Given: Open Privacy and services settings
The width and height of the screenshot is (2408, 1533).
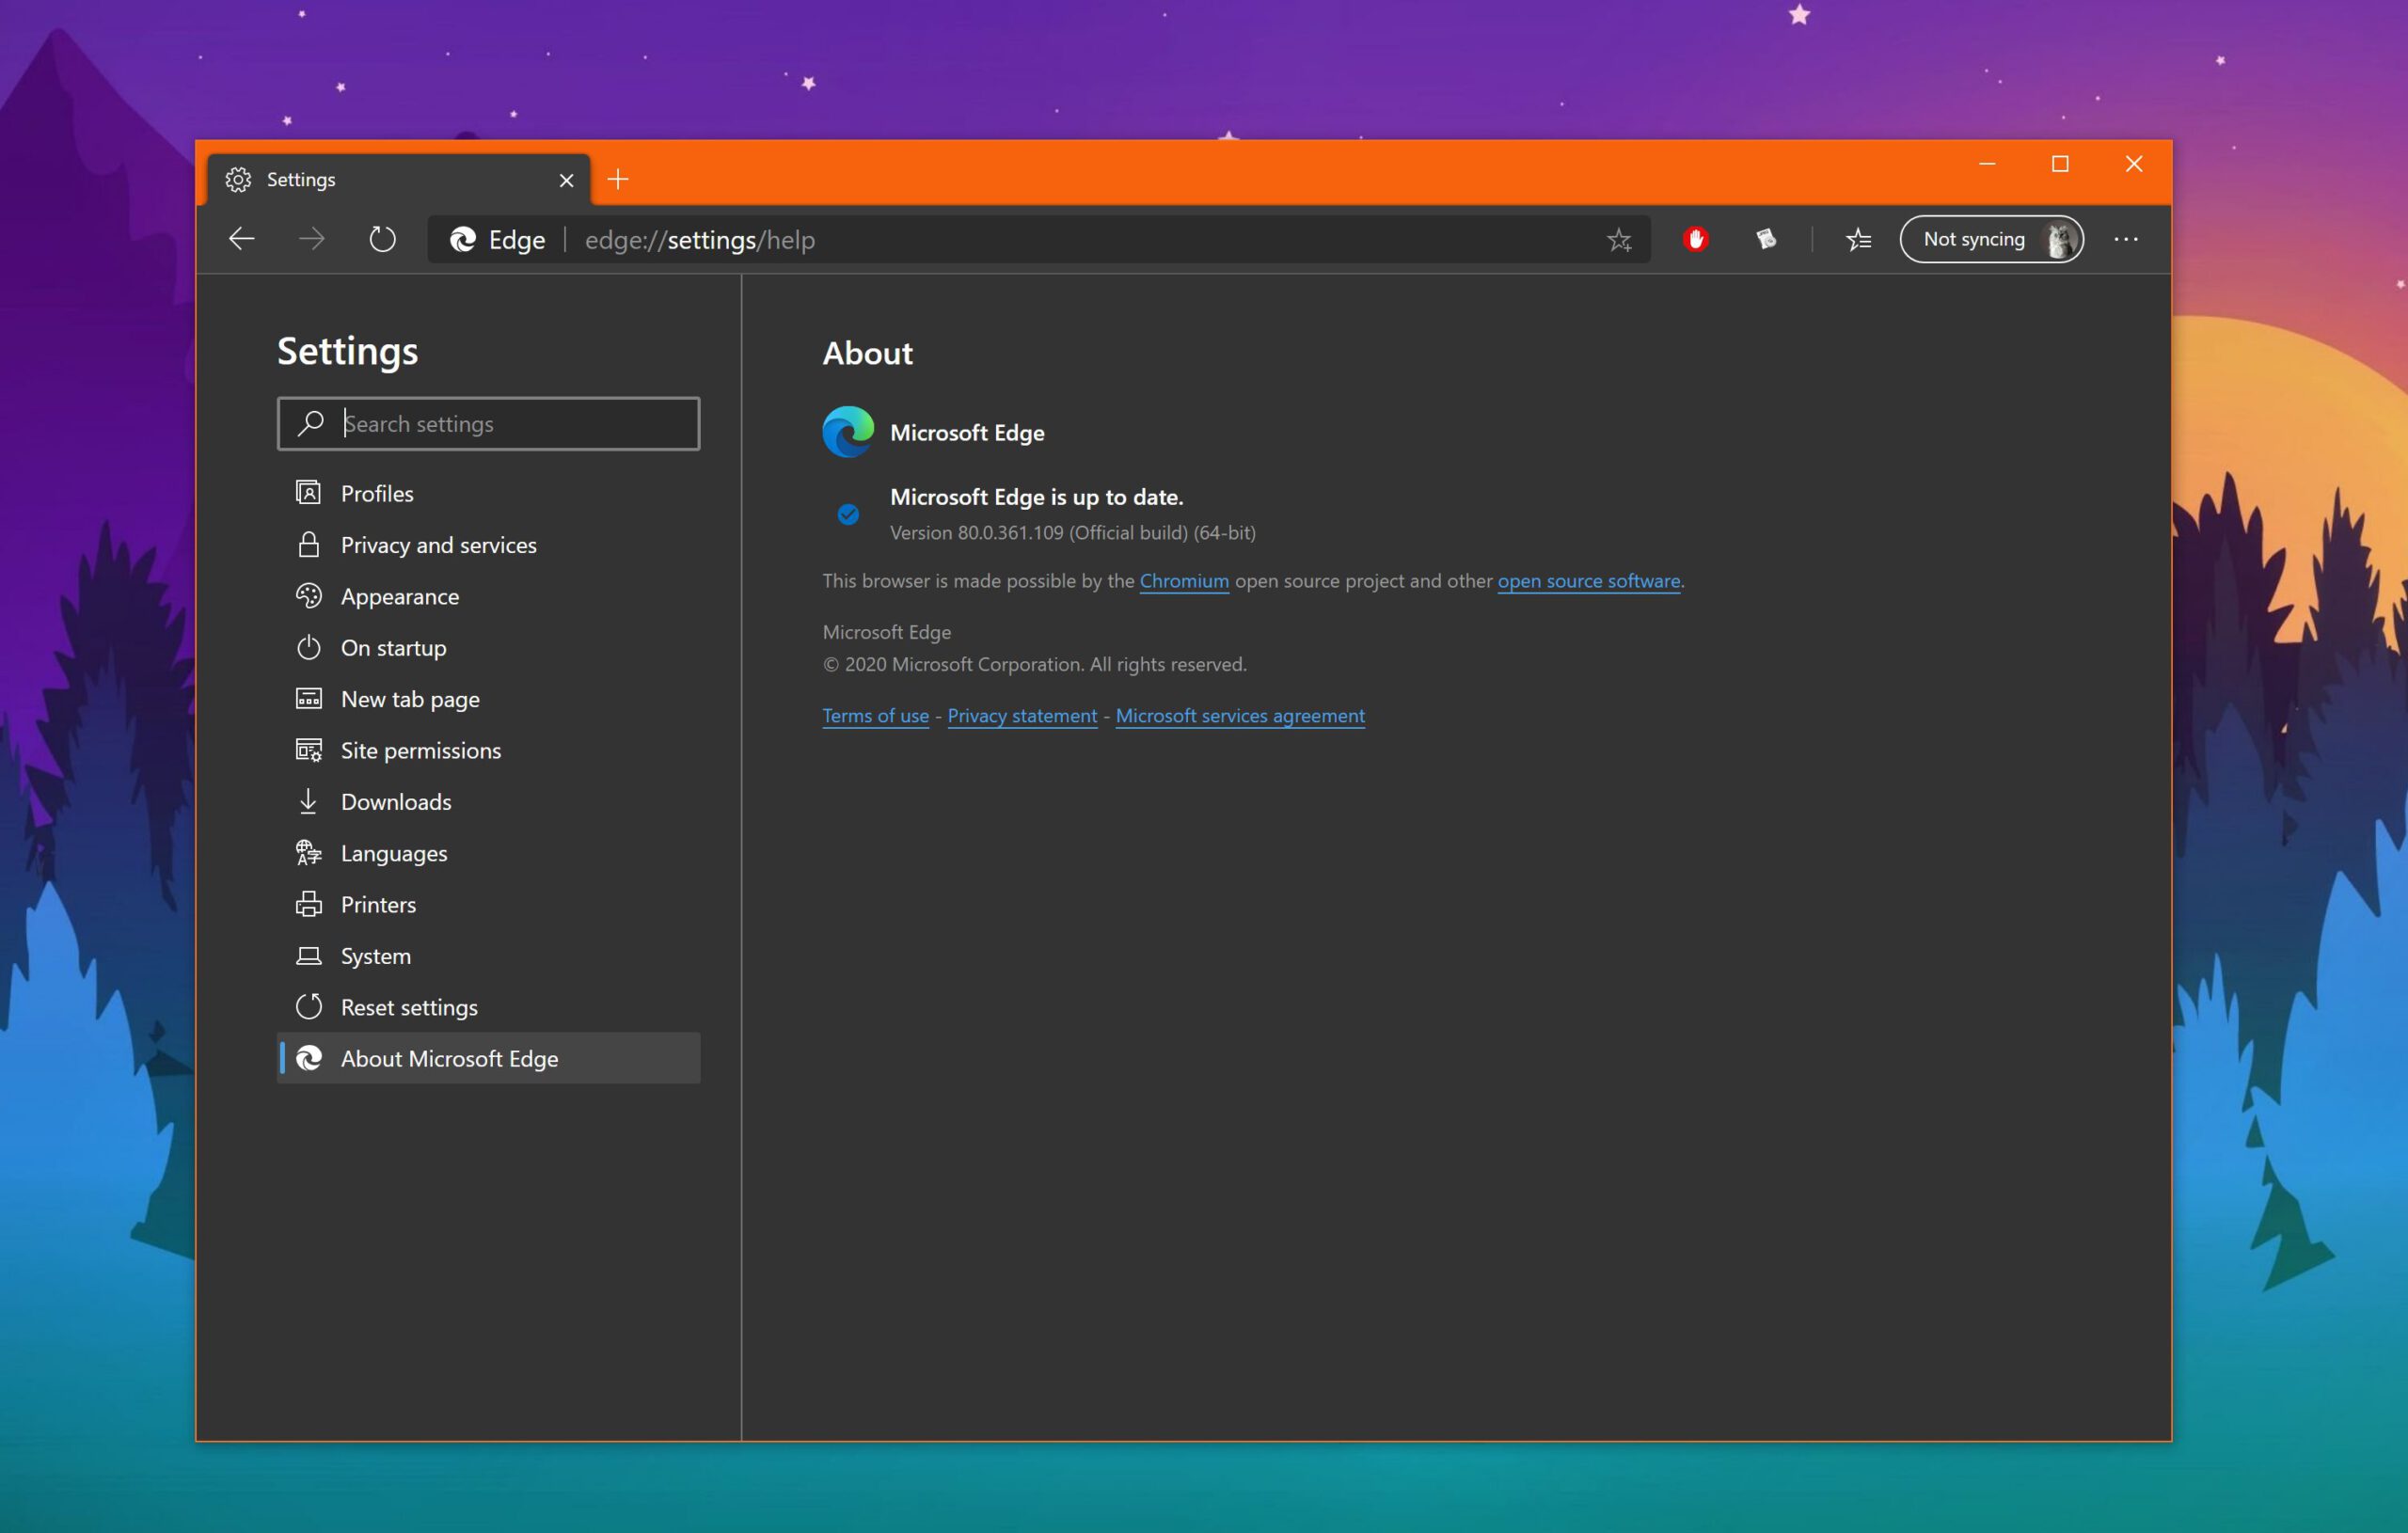Looking at the screenshot, I should [488, 545].
